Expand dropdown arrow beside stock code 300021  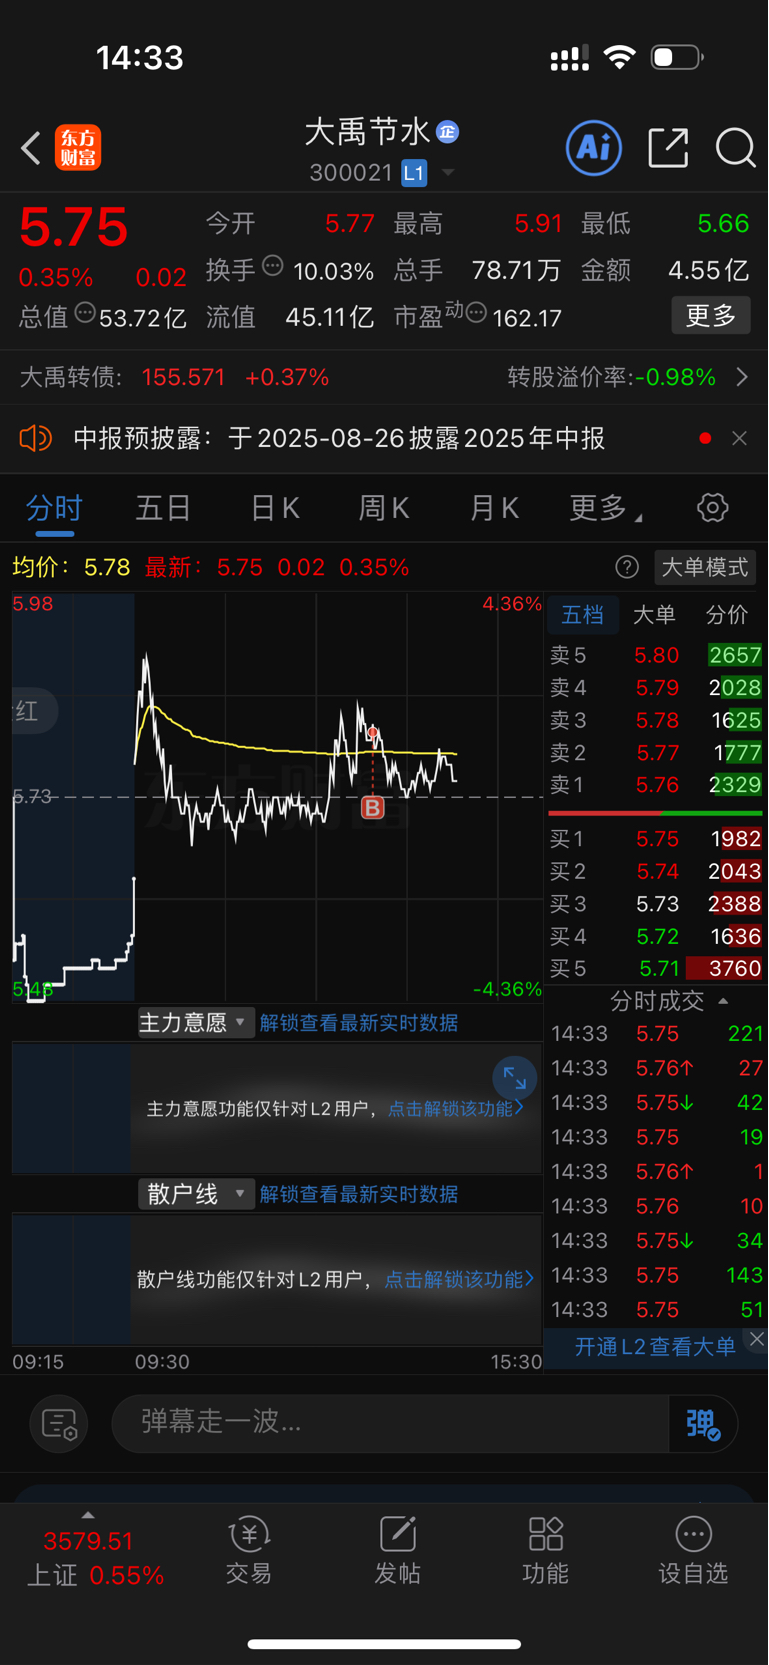[448, 173]
